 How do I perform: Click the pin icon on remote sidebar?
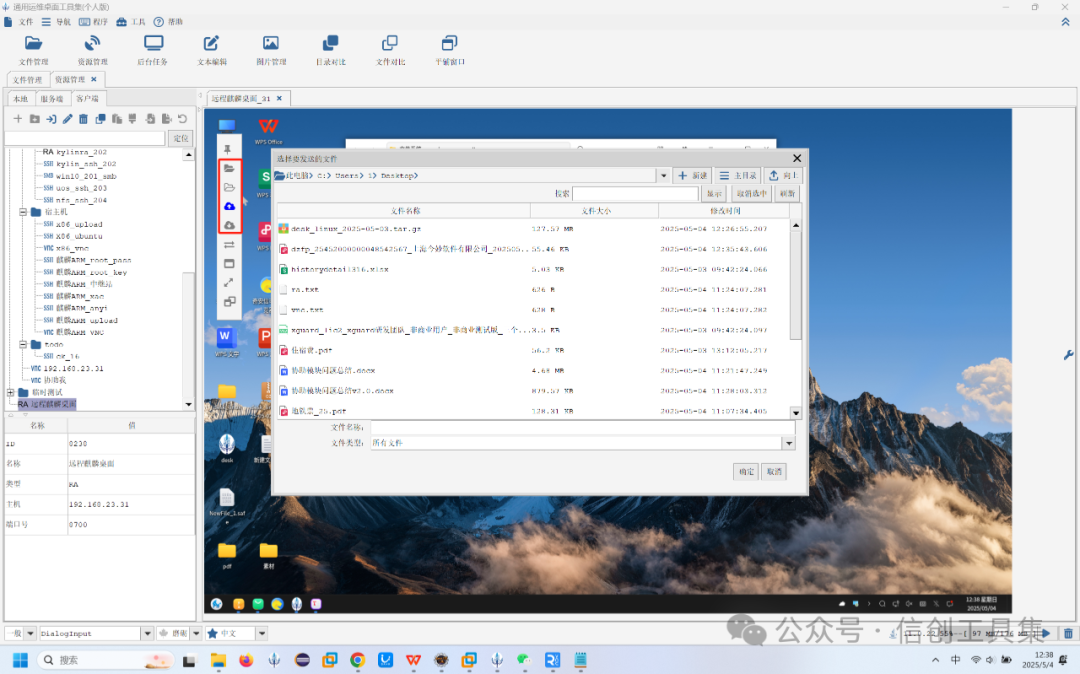(227, 149)
